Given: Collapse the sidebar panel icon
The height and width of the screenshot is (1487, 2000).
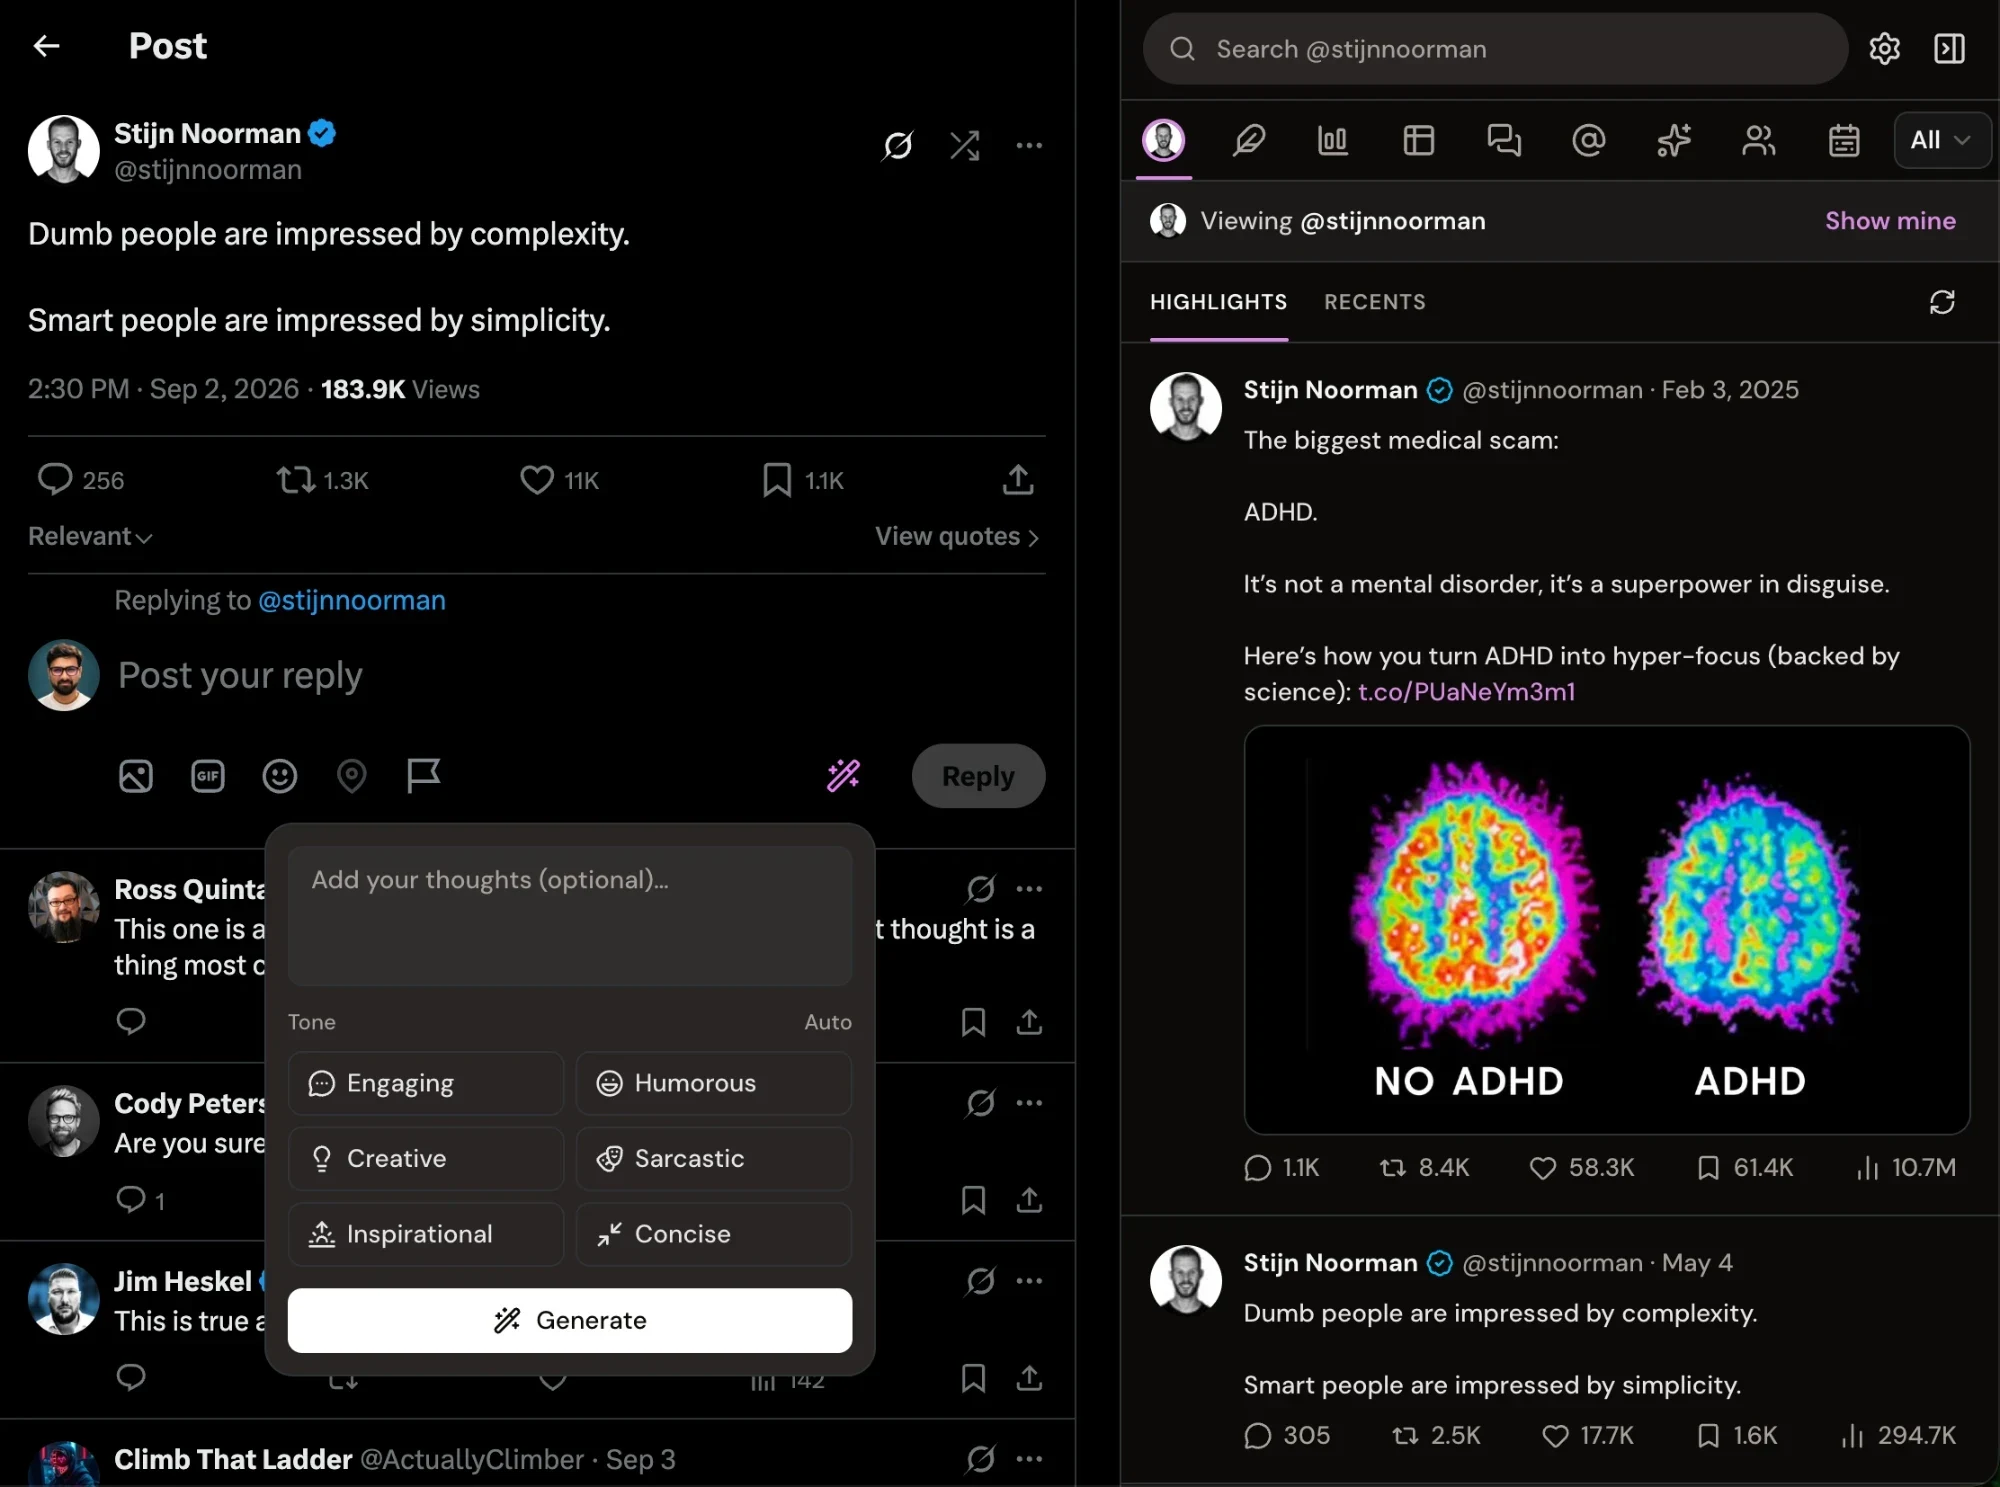Looking at the screenshot, I should coord(1949,49).
